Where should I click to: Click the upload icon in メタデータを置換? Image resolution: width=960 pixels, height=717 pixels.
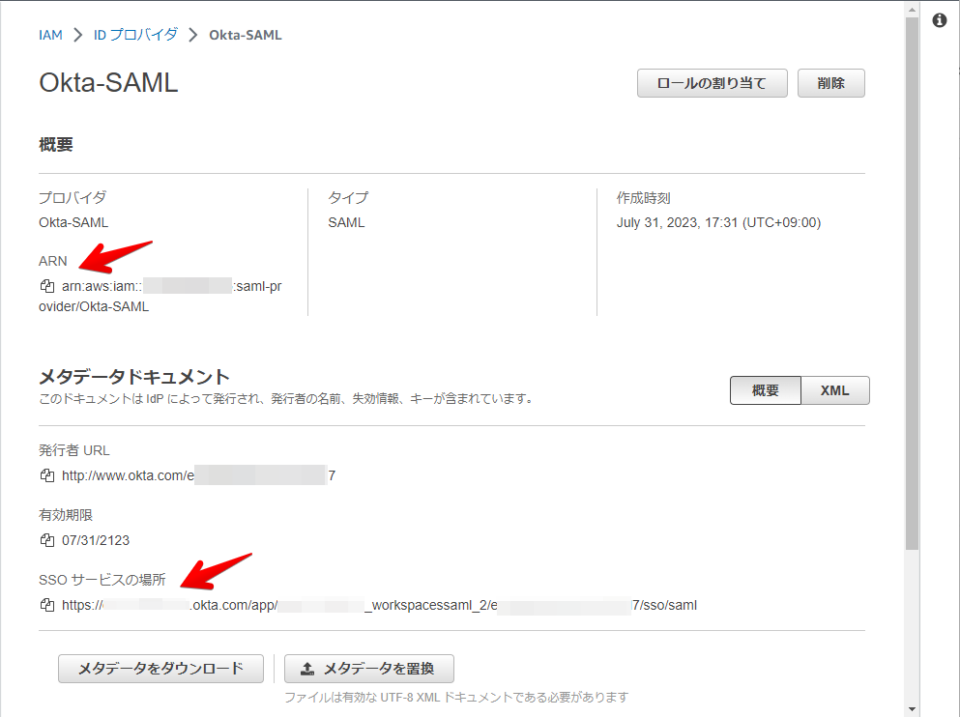point(308,669)
